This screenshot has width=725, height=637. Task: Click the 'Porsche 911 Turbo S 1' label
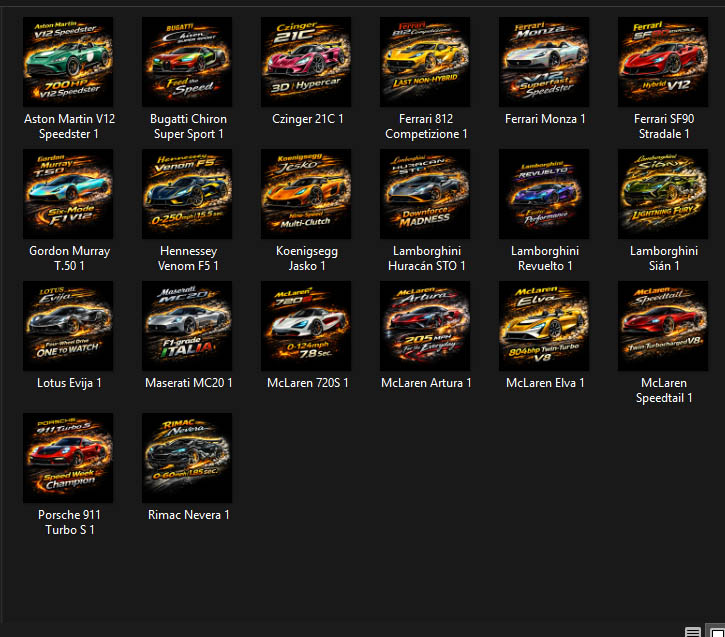coord(69,522)
